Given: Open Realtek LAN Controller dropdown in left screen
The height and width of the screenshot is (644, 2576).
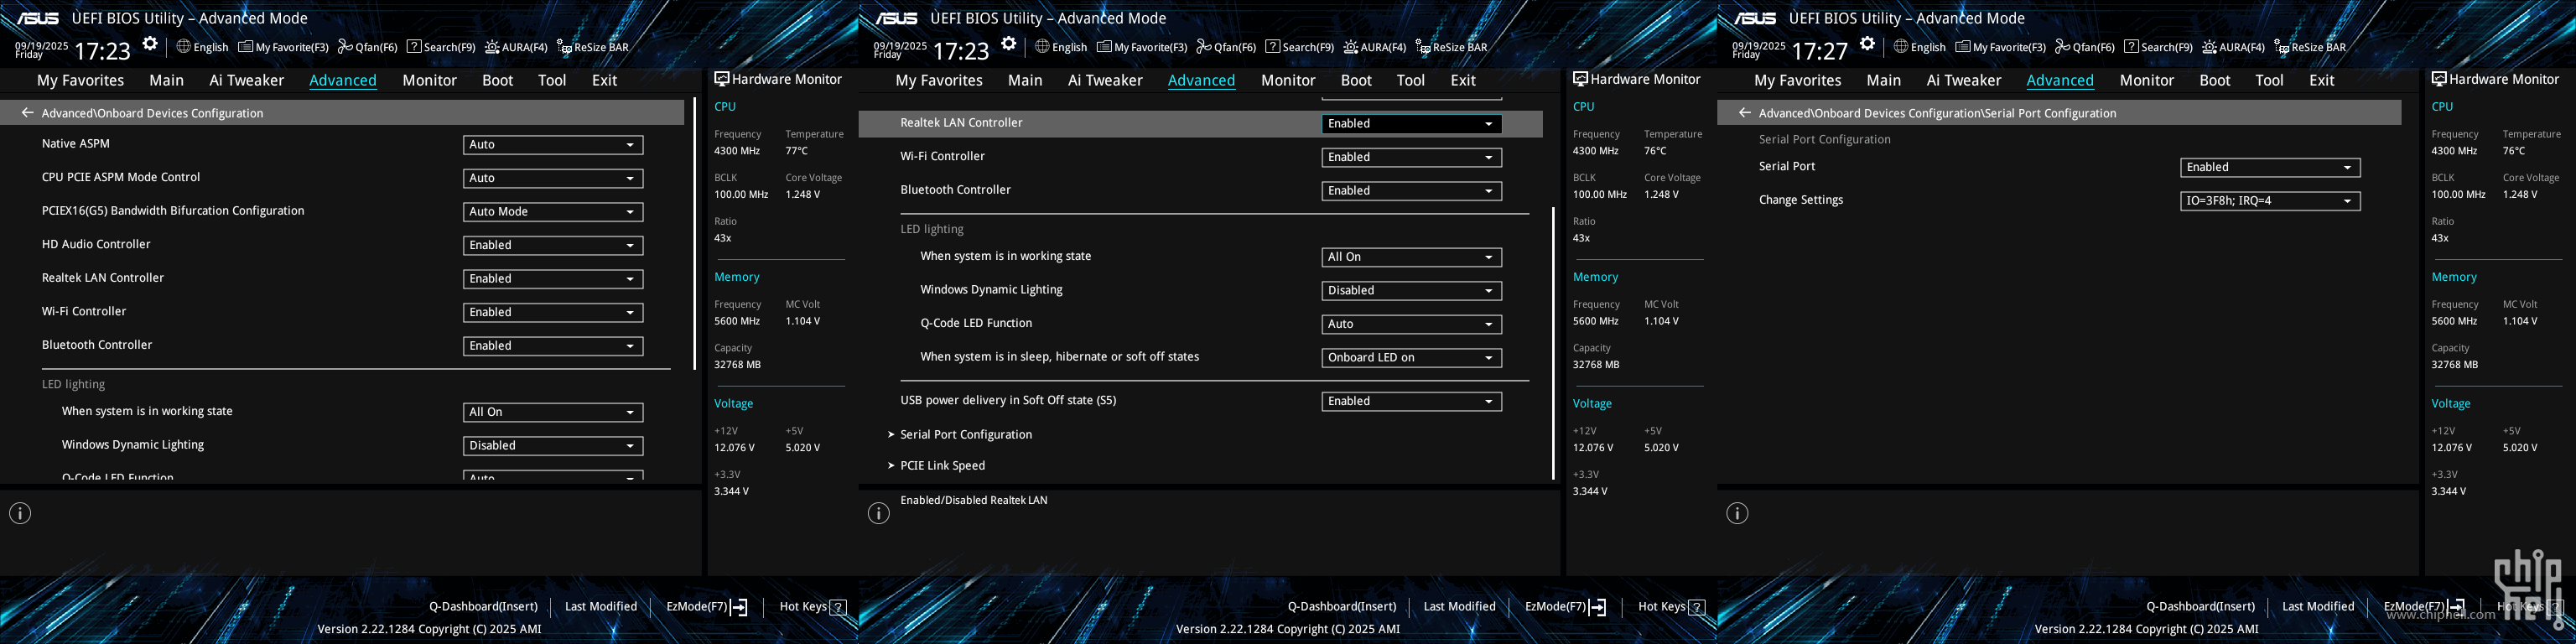Looking at the screenshot, I should 553,279.
